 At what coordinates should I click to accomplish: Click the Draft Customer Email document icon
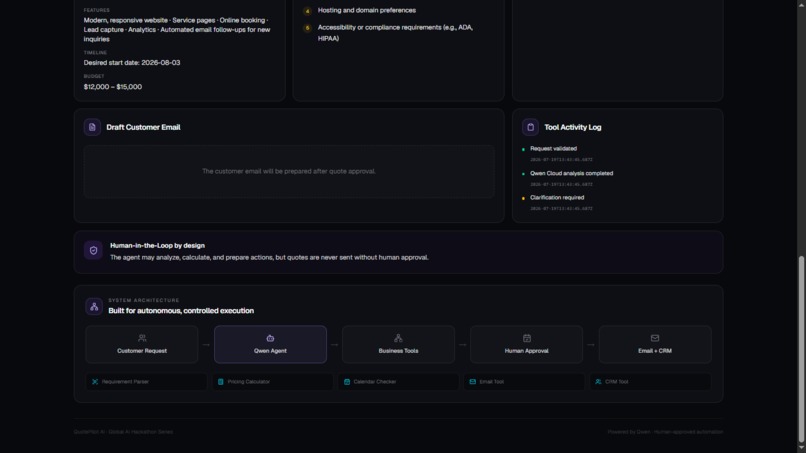[x=92, y=127]
